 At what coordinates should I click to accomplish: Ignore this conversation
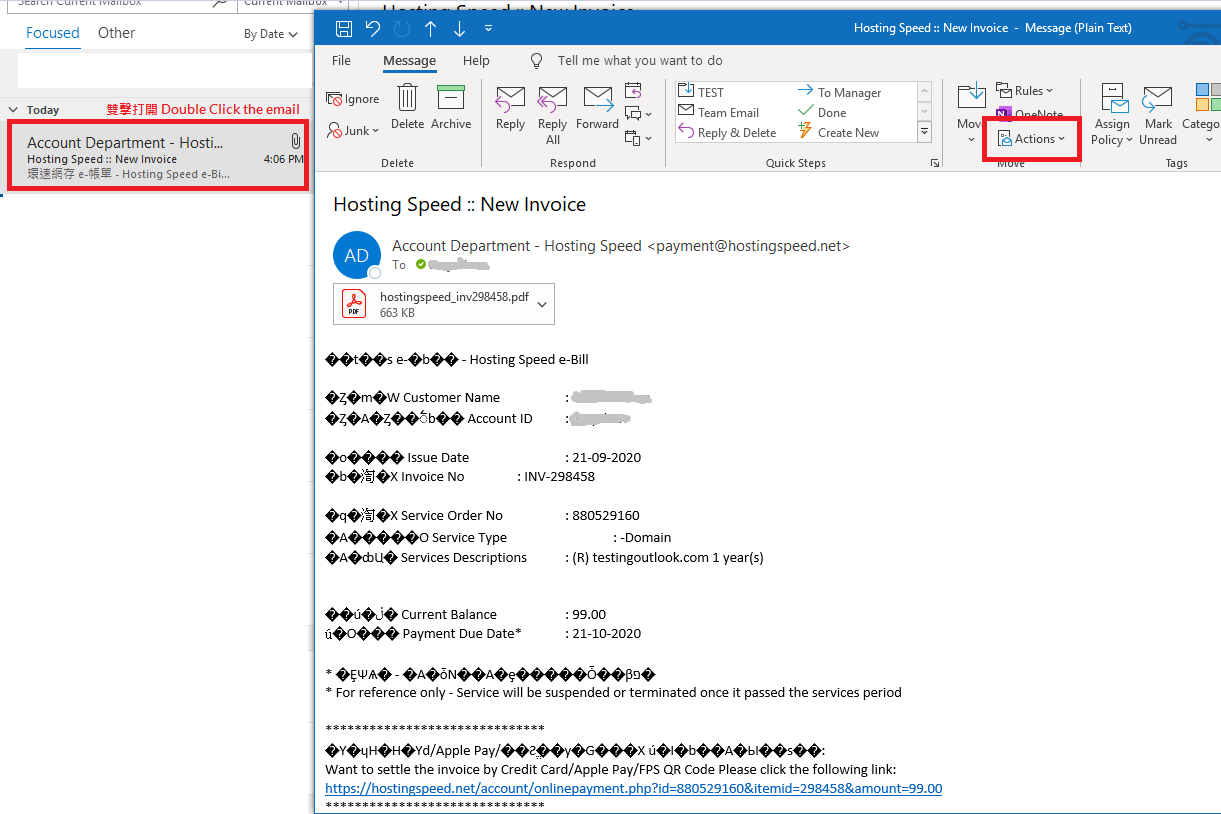[353, 99]
